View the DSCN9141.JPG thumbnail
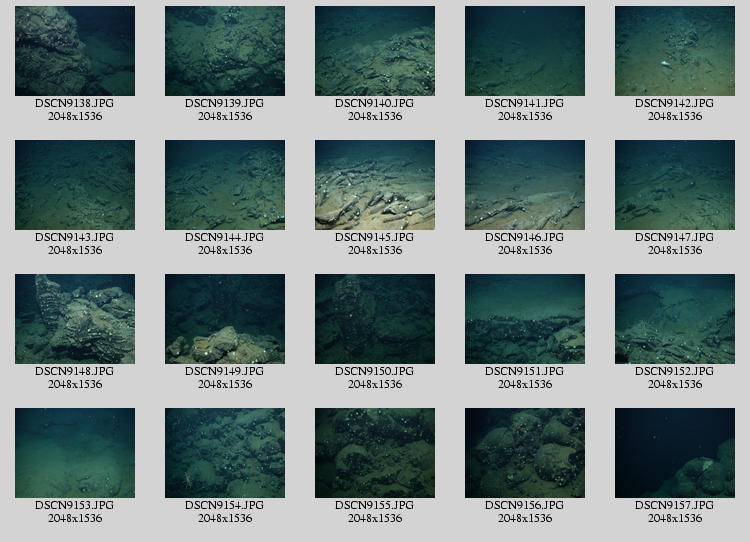Viewport: 750px width, 542px height. (x=525, y=51)
